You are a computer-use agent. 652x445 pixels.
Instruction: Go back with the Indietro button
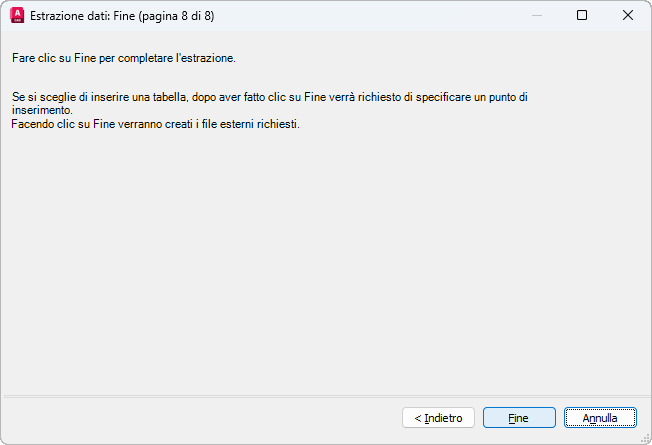[x=438, y=417]
